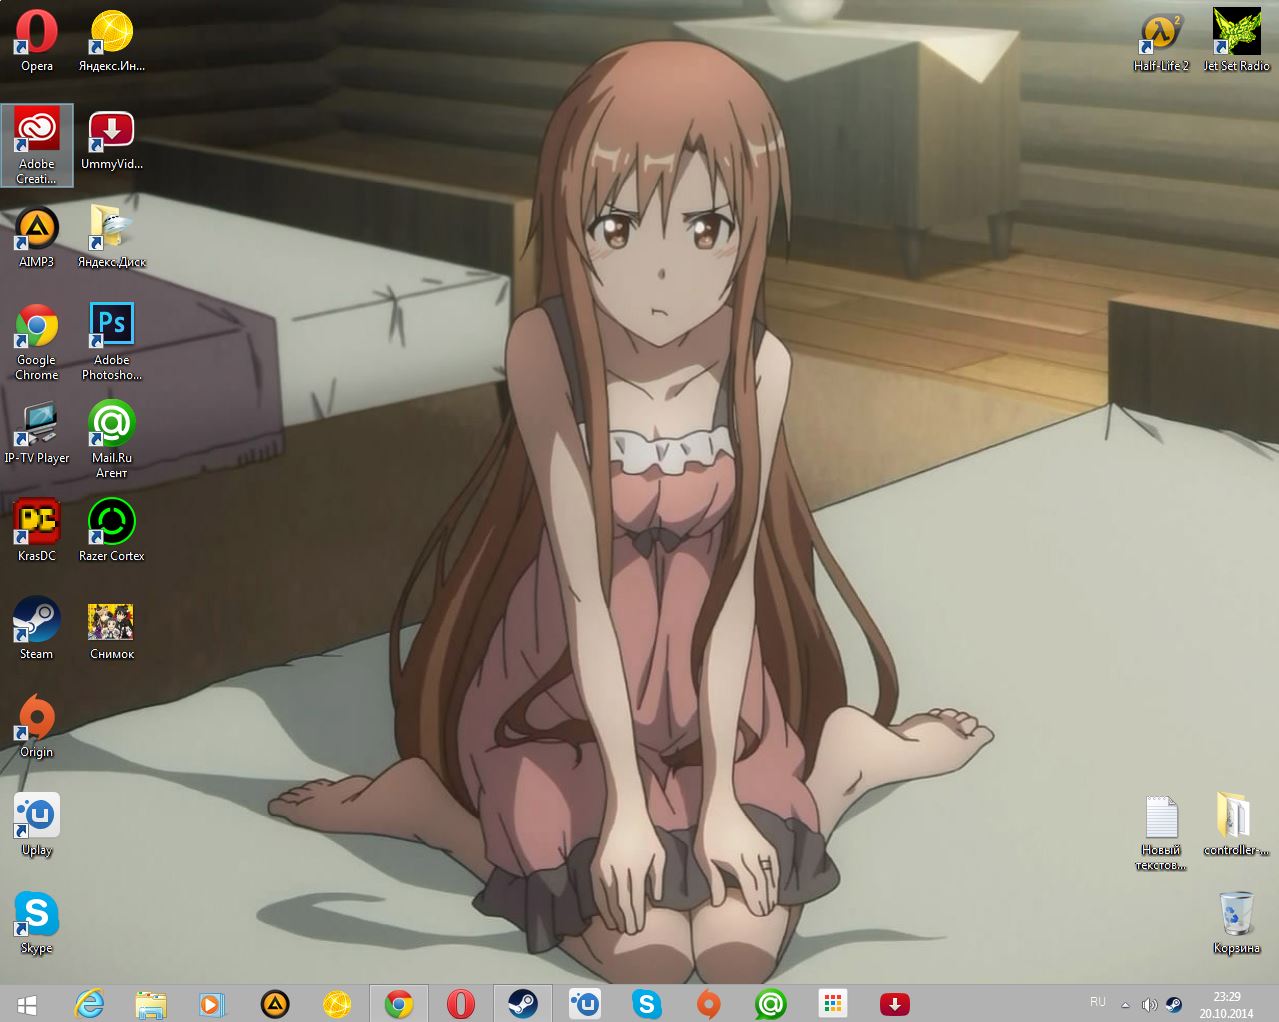The width and height of the screenshot is (1279, 1022).
Task: Launch Internet Explorer from the taskbar
Action: (x=89, y=1003)
